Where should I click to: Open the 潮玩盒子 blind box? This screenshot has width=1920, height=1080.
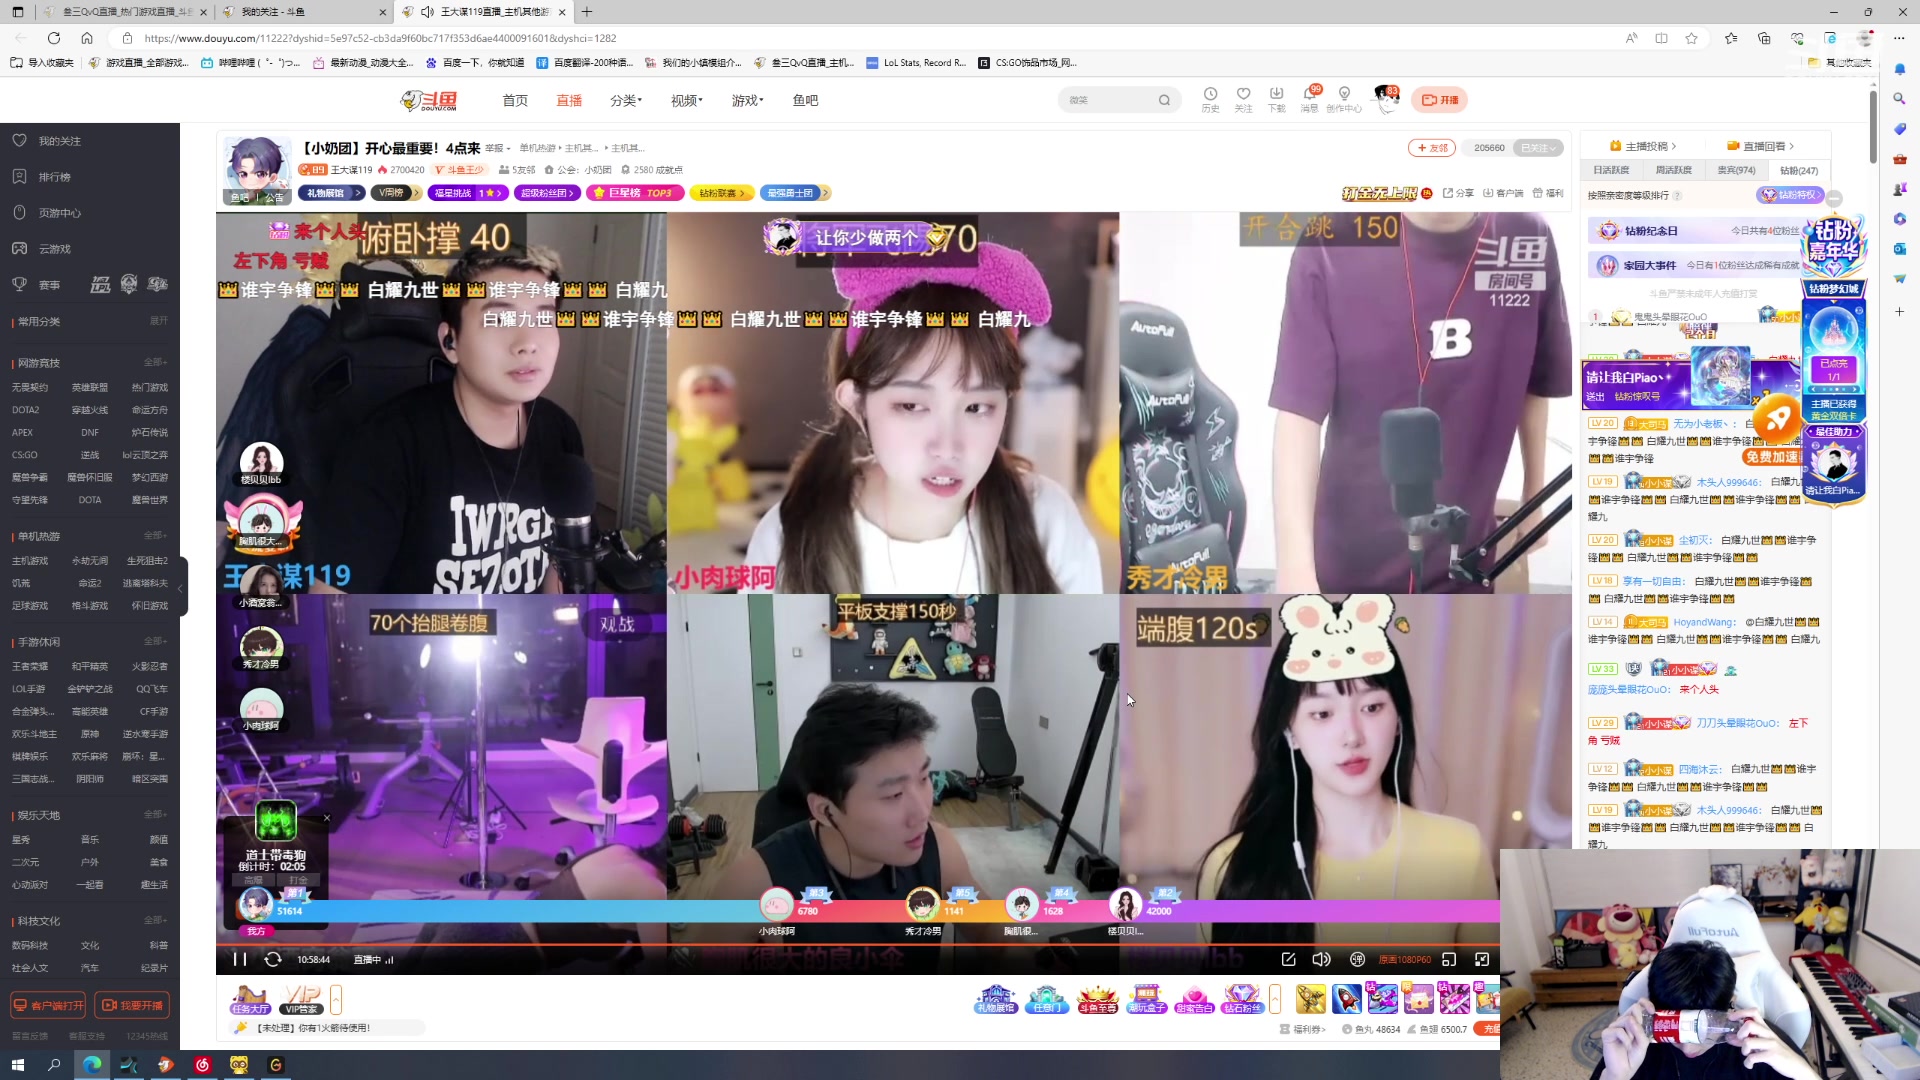pos(1147,998)
